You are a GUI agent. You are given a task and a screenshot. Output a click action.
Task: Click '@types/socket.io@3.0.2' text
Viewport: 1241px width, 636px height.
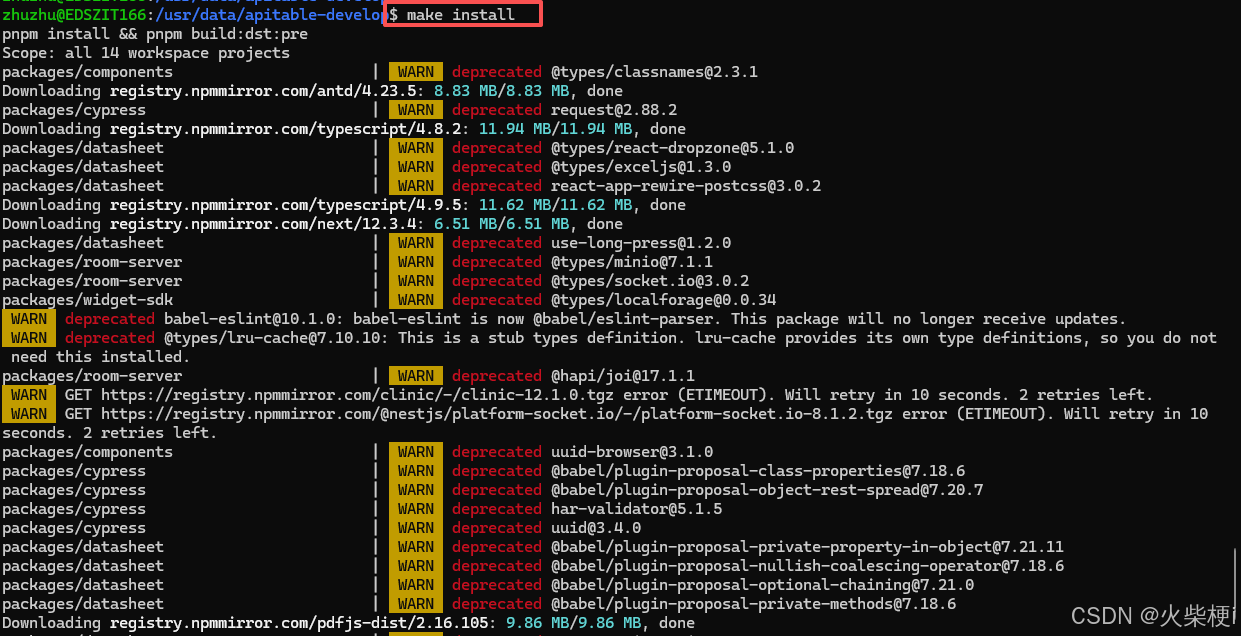click(x=650, y=281)
